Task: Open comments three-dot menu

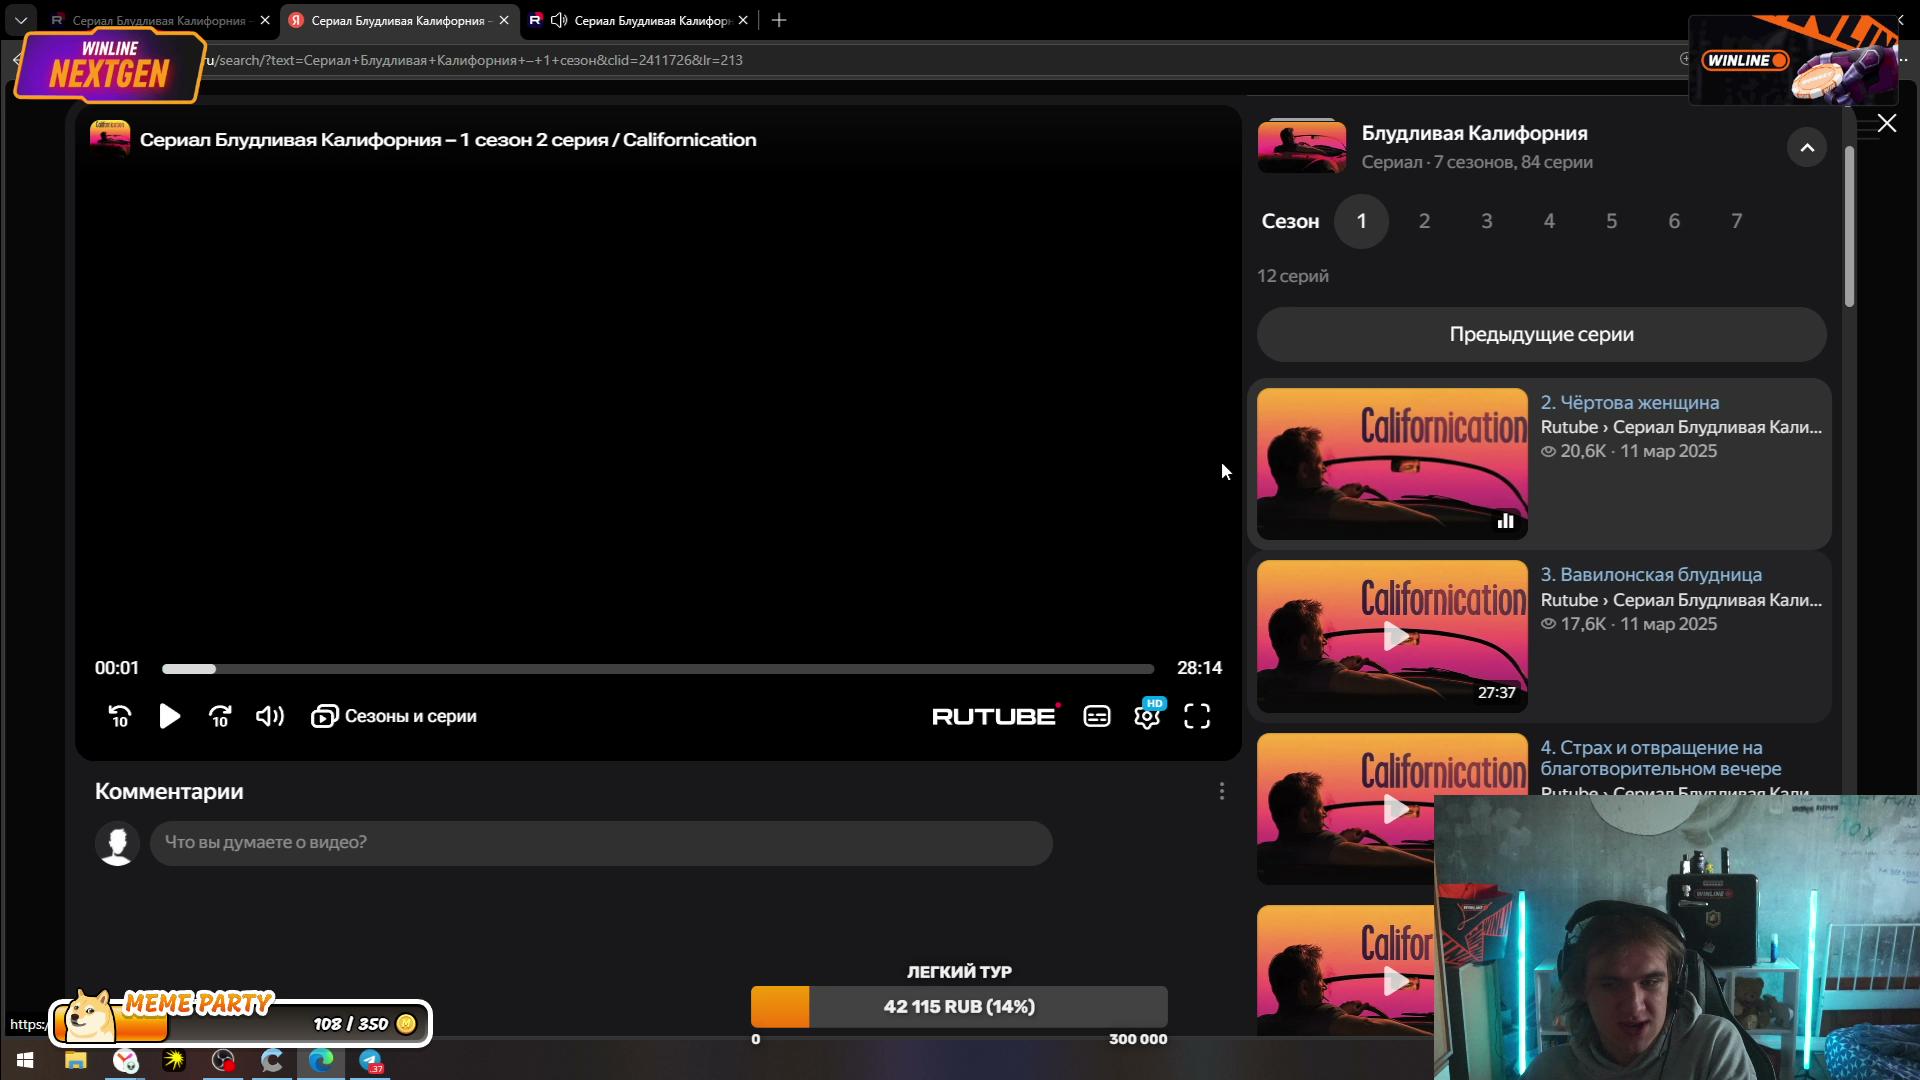Action: [x=1222, y=791]
